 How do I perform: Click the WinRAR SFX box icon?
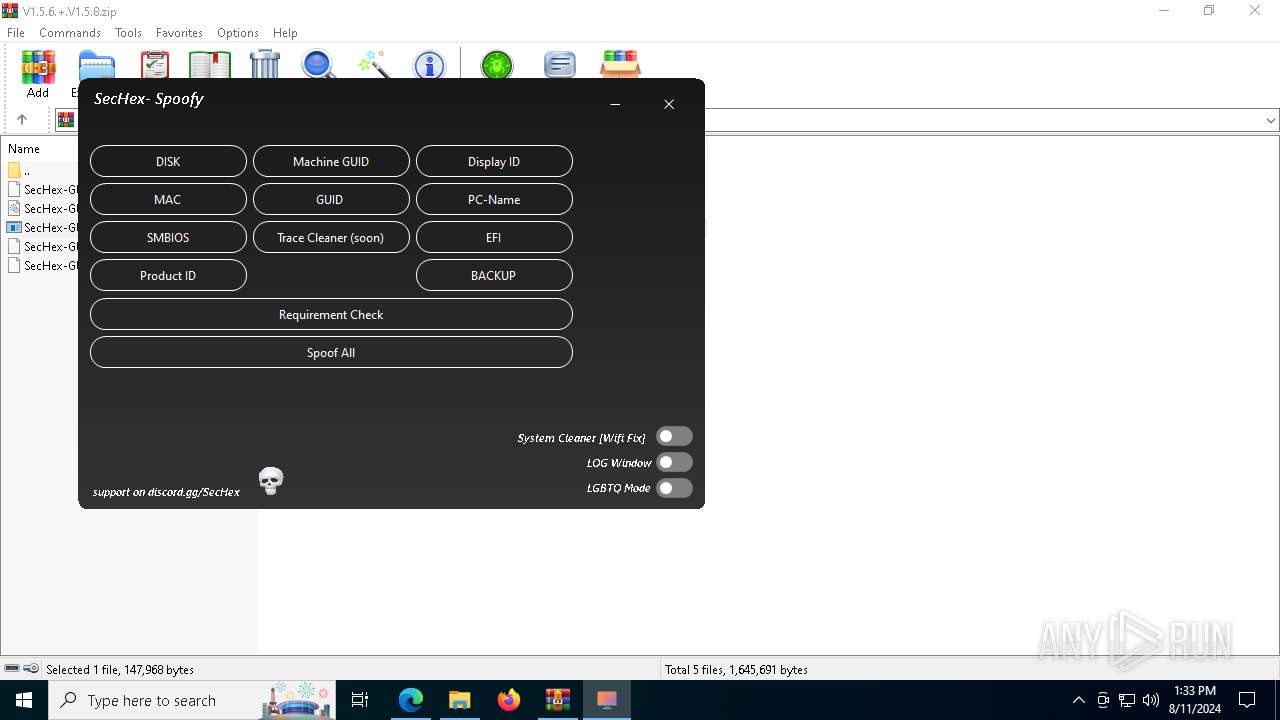[x=620, y=64]
